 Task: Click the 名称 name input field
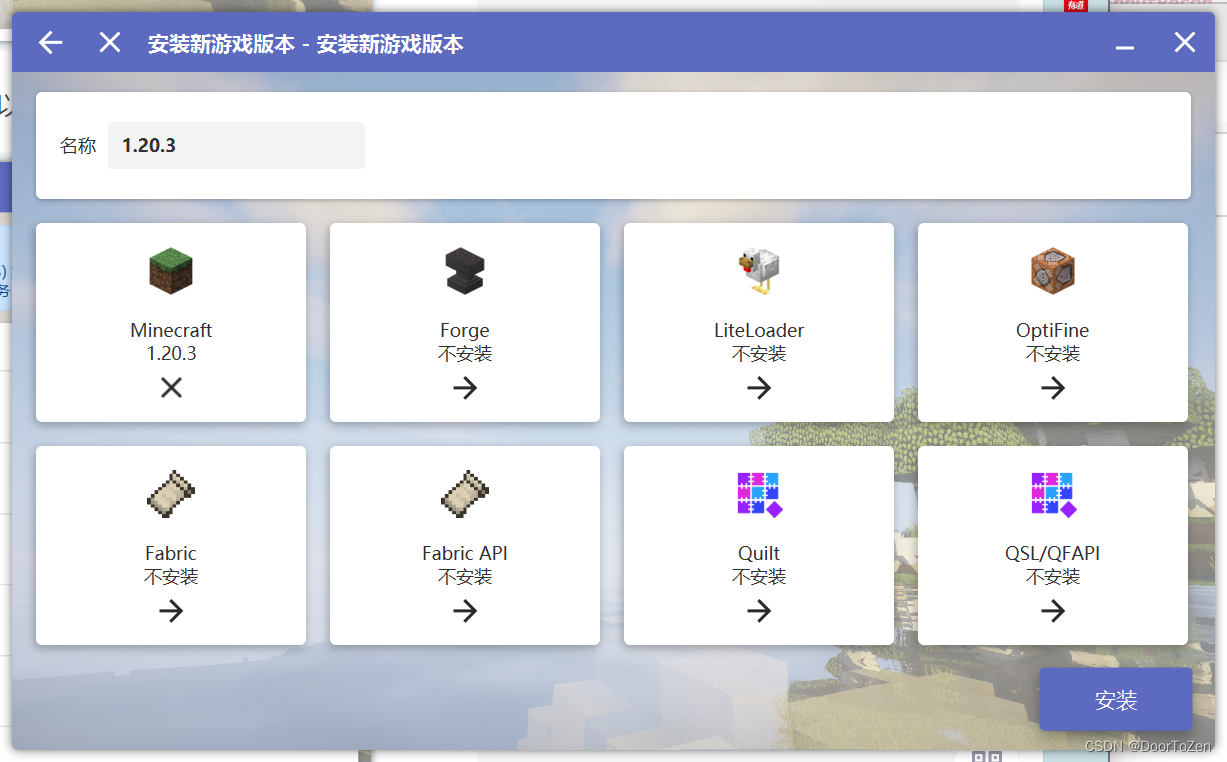pyautogui.click(x=236, y=146)
